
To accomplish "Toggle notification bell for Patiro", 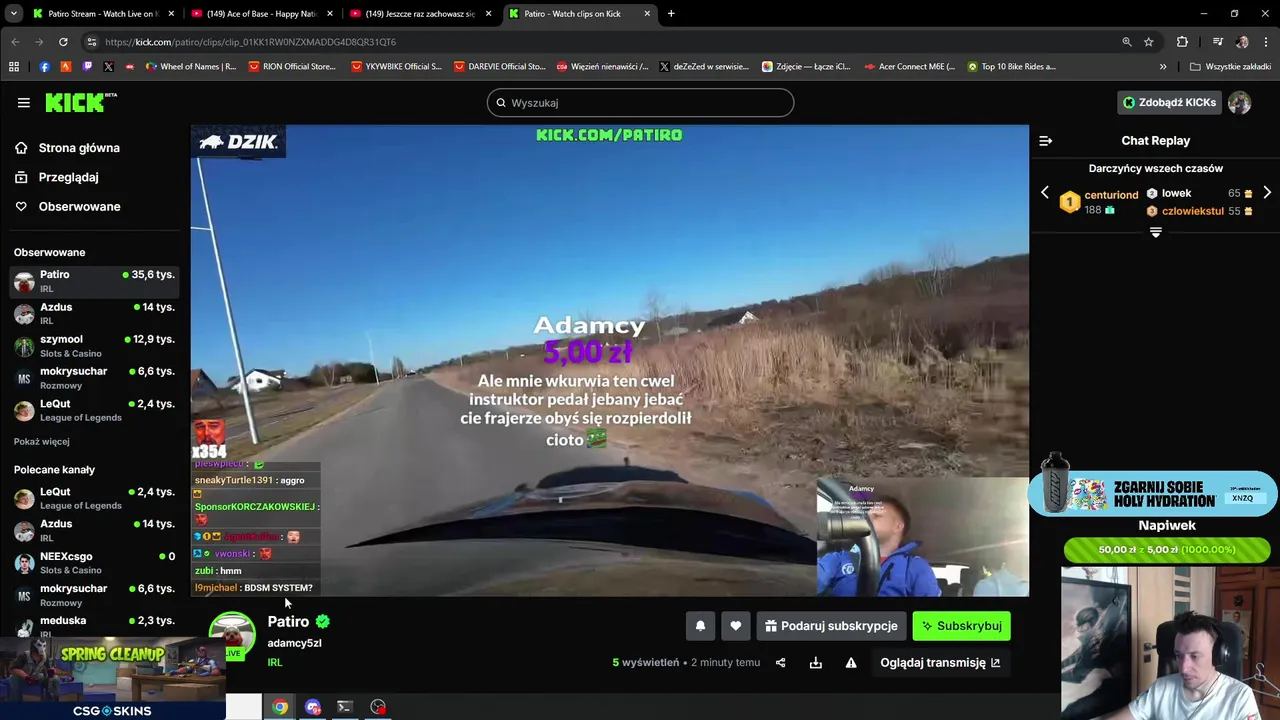I will (700, 626).
